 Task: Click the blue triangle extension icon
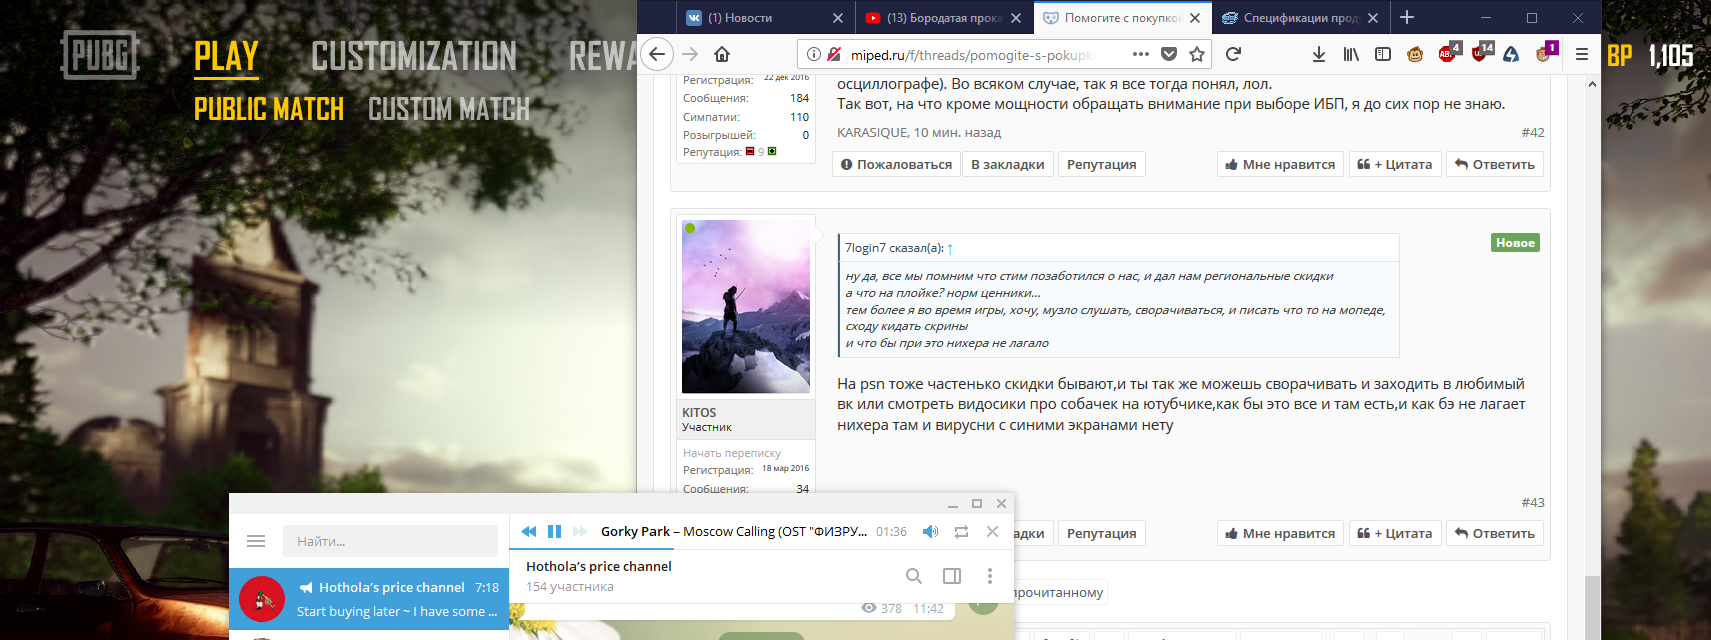click(1511, 54)
